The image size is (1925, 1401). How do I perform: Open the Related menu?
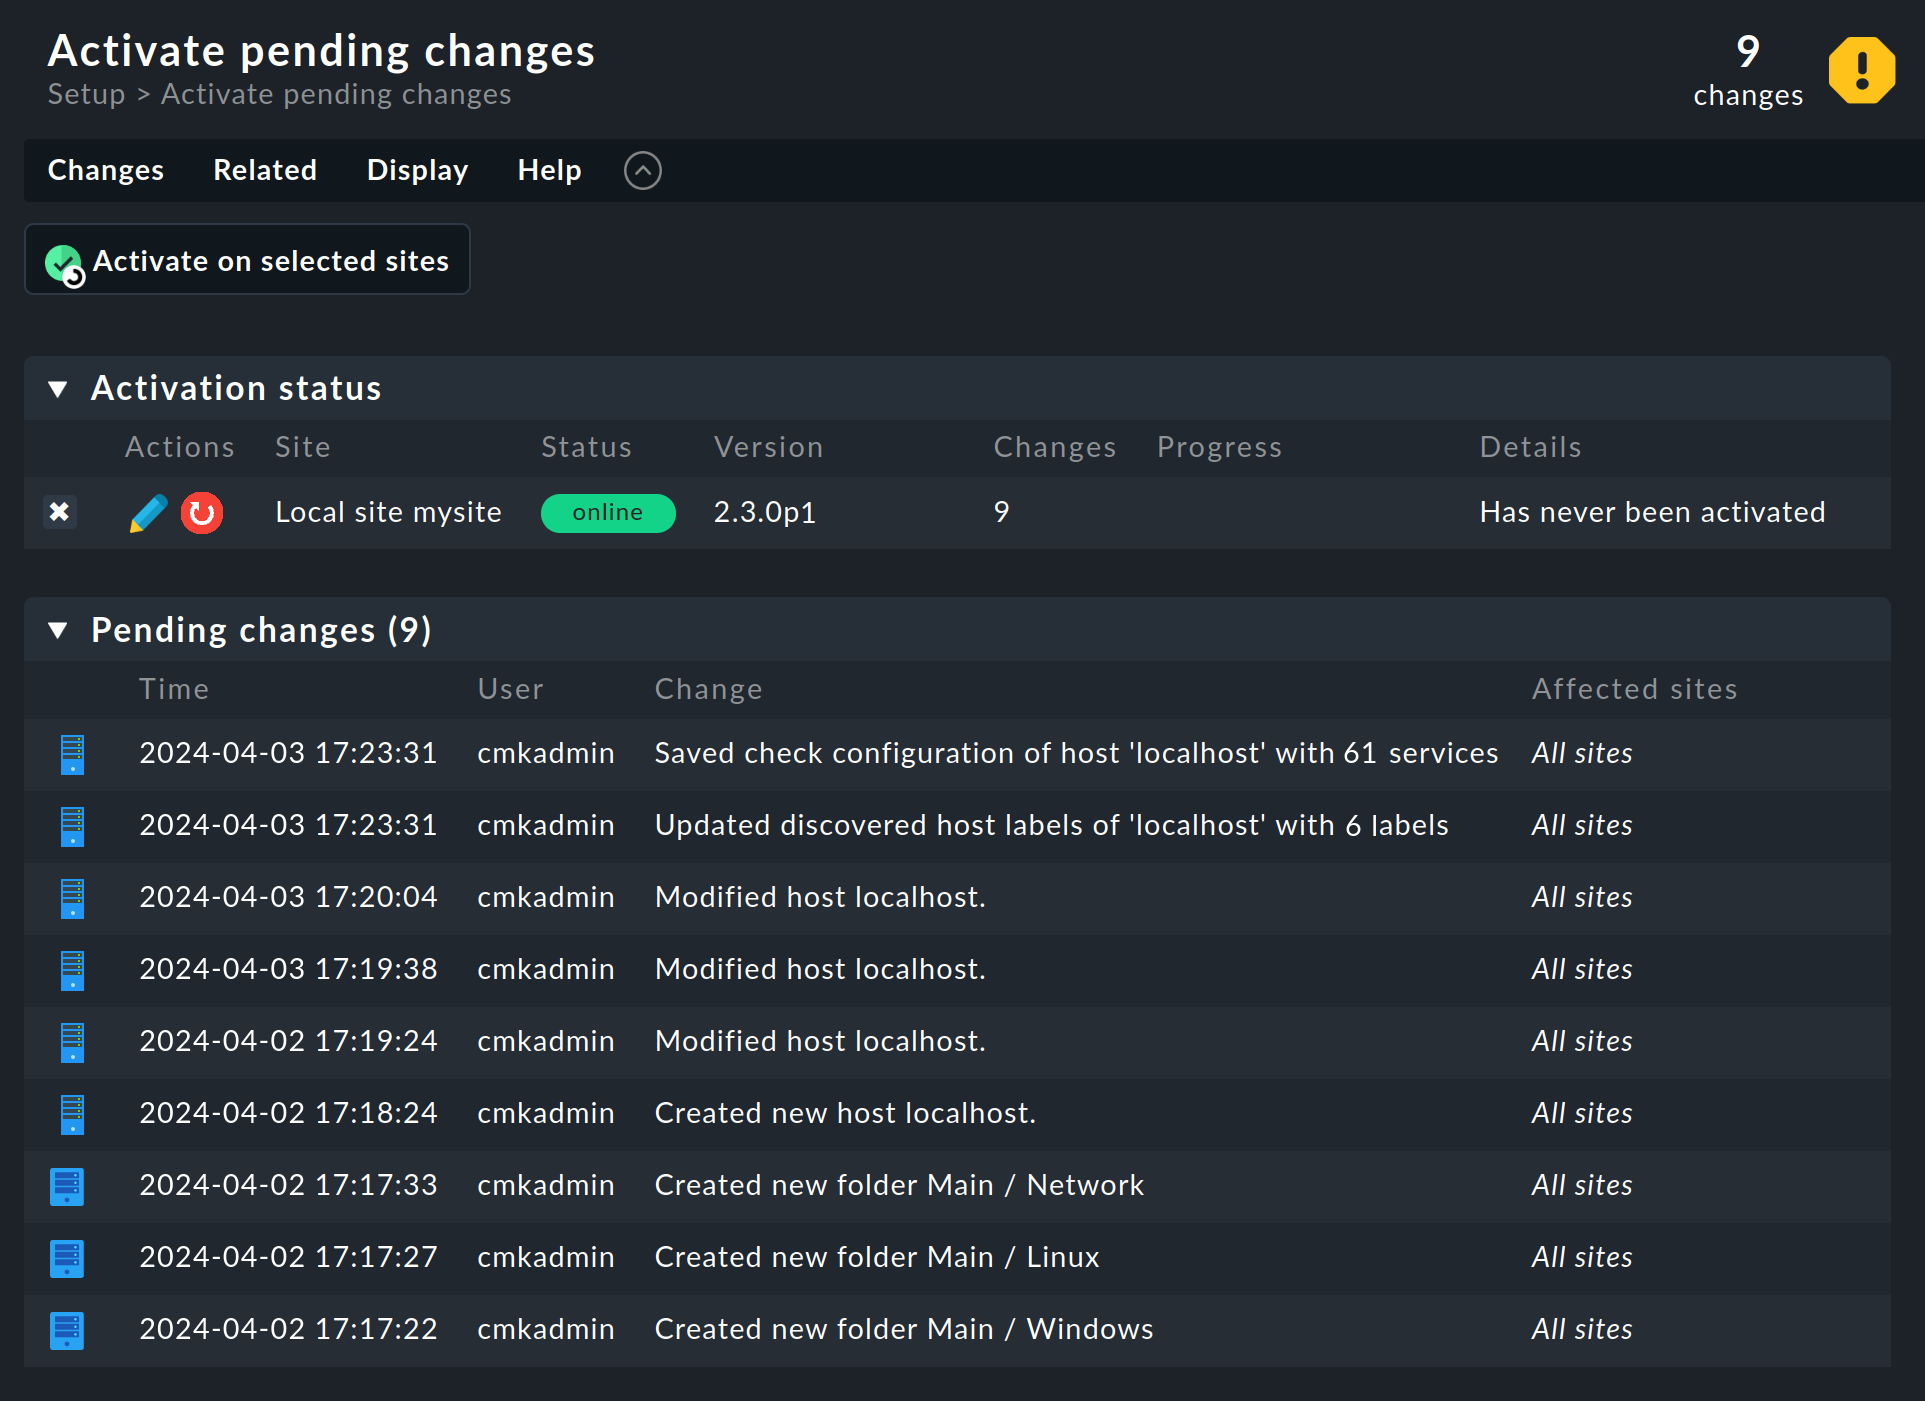coord(265,171)
